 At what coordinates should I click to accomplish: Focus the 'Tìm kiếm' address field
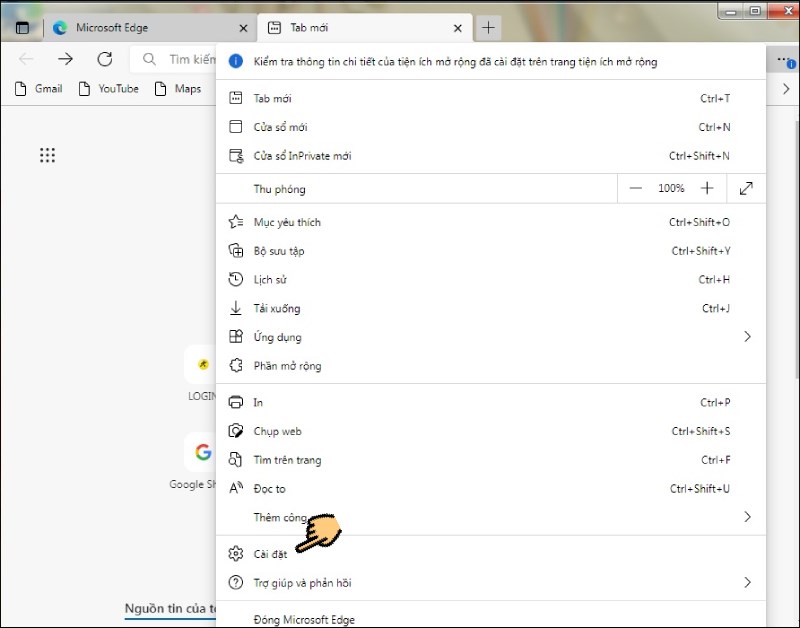click(173, 59)
